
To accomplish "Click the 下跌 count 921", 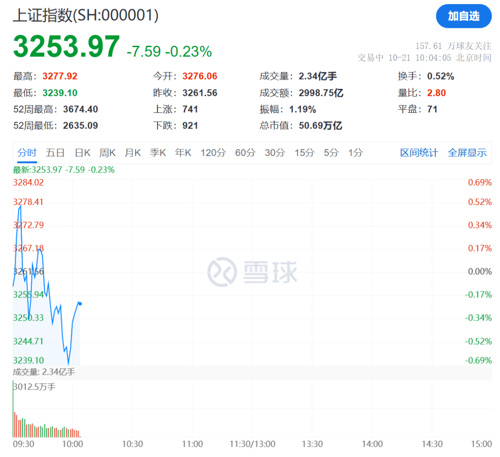I will (x=190, y=126).
